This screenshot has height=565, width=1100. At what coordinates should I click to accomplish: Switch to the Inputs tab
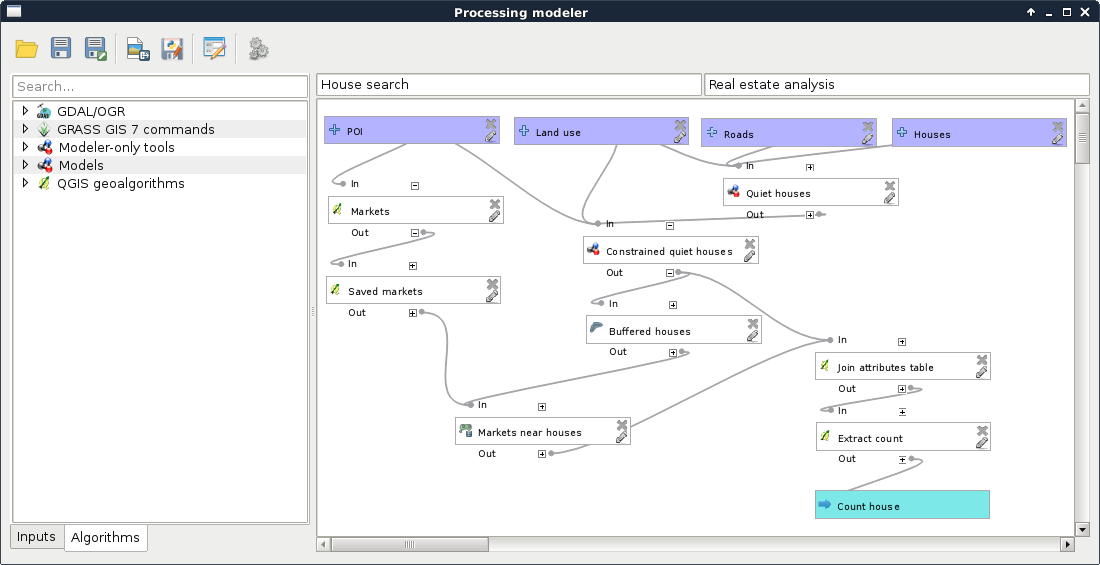point(36,537)
